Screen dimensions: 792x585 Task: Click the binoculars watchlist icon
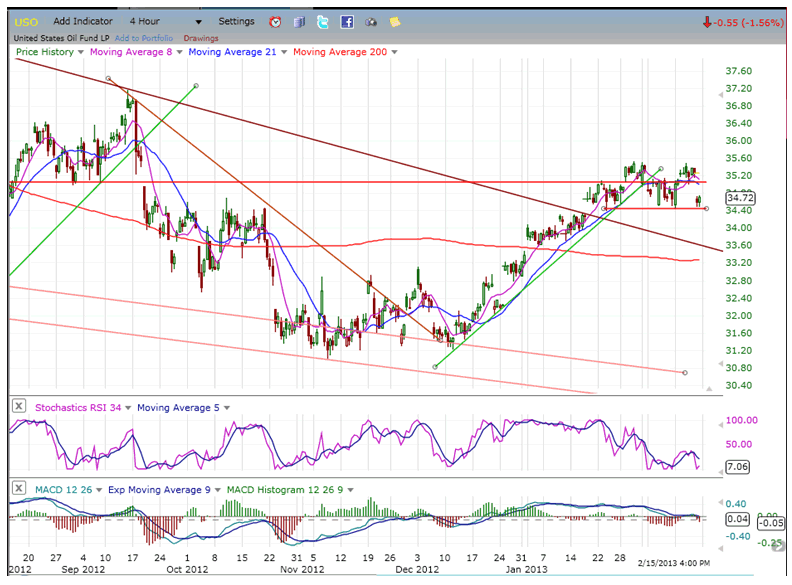371,21
